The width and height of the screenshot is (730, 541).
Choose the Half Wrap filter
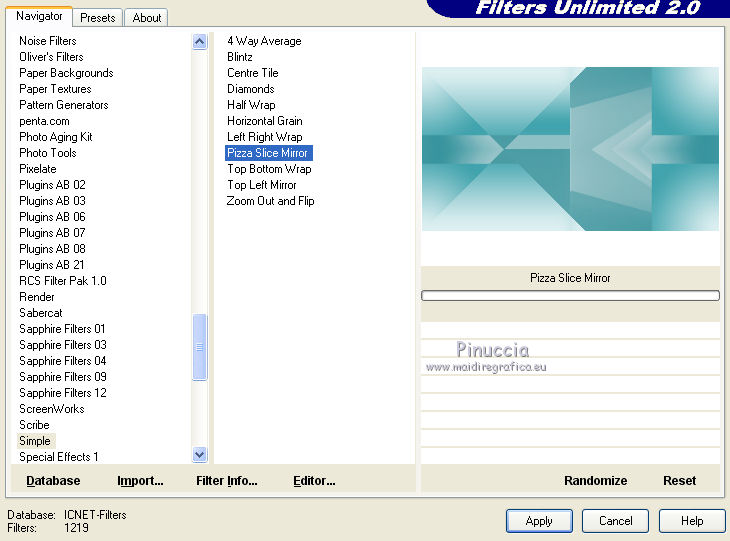pyautogui.click(x=251, y=105)
